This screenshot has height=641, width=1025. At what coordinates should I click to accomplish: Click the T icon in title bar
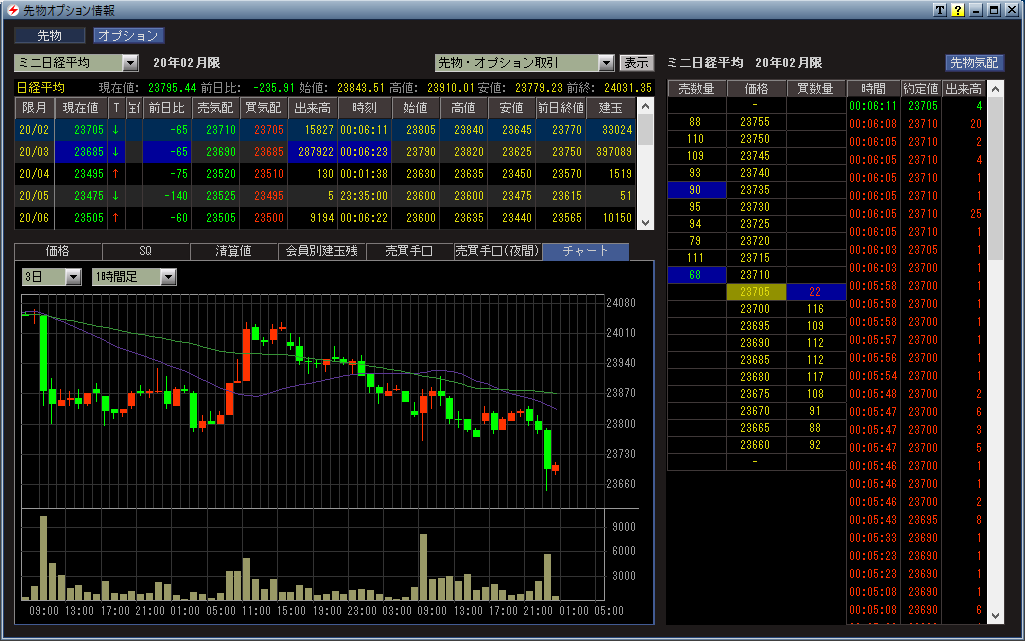939,10
